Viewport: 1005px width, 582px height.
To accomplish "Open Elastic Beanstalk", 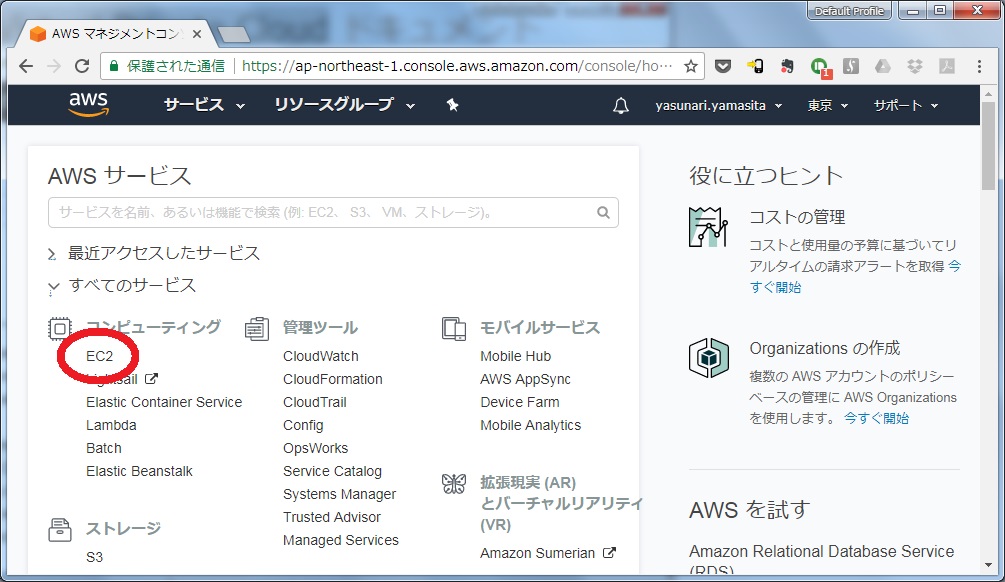I will tap(139, 472).
